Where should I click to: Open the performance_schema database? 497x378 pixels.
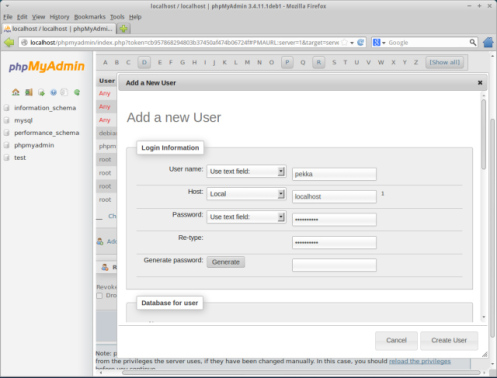coord(47,133)
